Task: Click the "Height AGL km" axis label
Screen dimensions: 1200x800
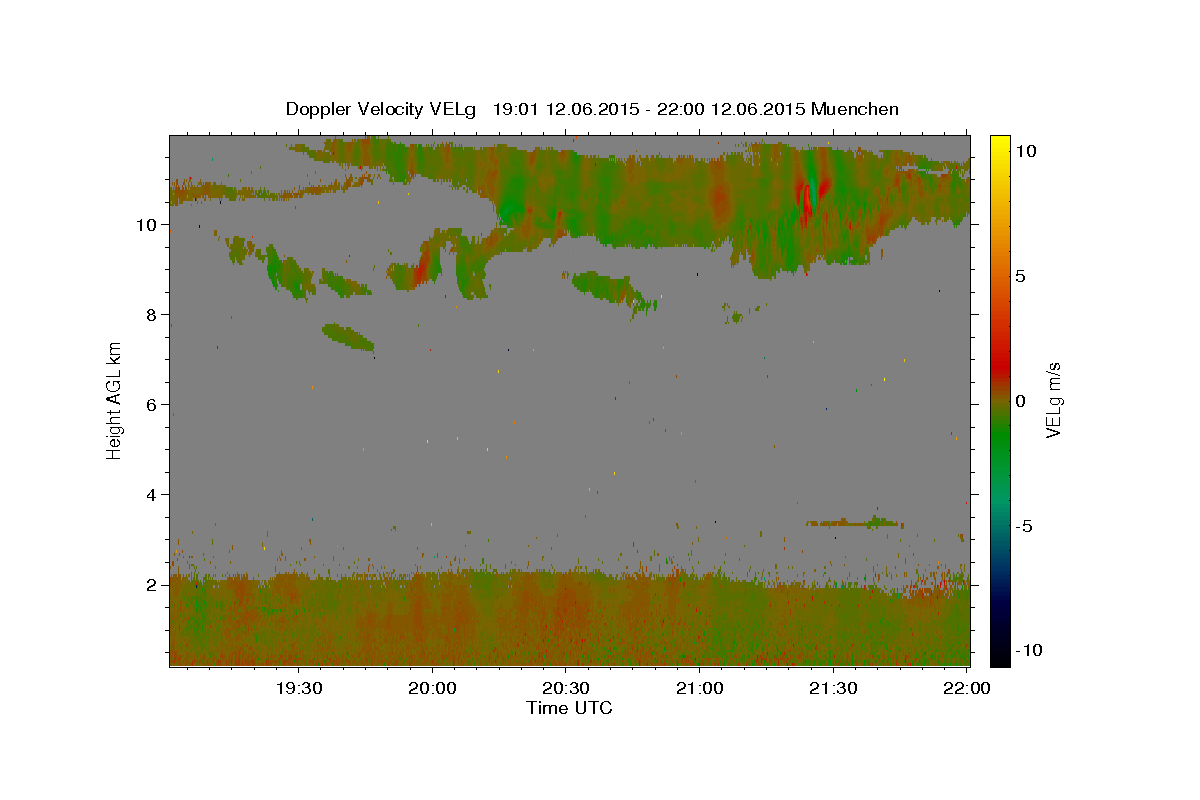Action: [x=115, y=399]
